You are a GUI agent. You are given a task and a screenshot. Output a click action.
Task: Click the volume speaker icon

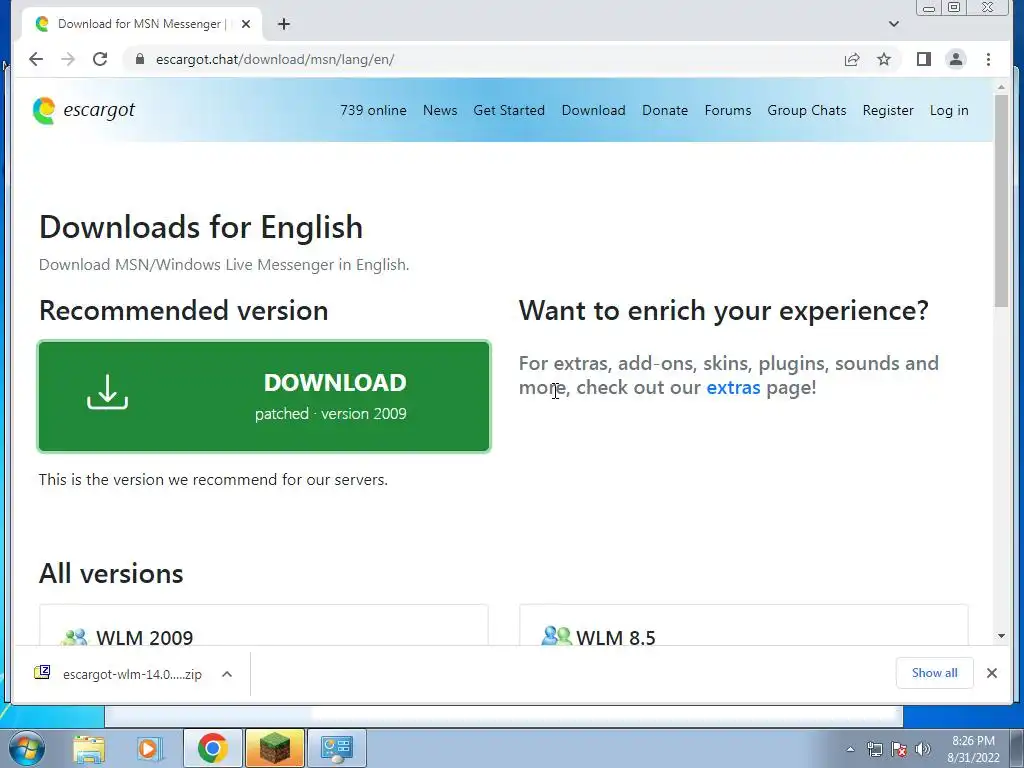pyautogui.click(x=923, y=749)
